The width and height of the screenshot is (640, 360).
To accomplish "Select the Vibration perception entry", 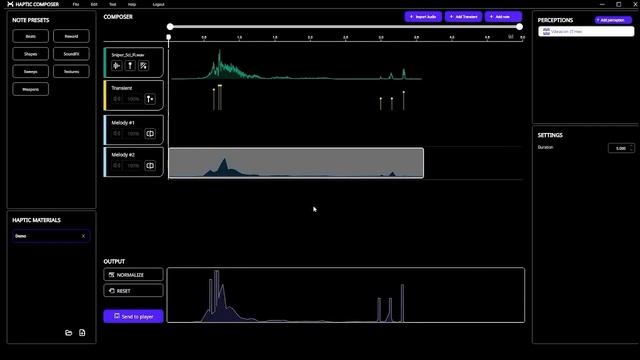I will pyautogui.click(x=586, y=31).
